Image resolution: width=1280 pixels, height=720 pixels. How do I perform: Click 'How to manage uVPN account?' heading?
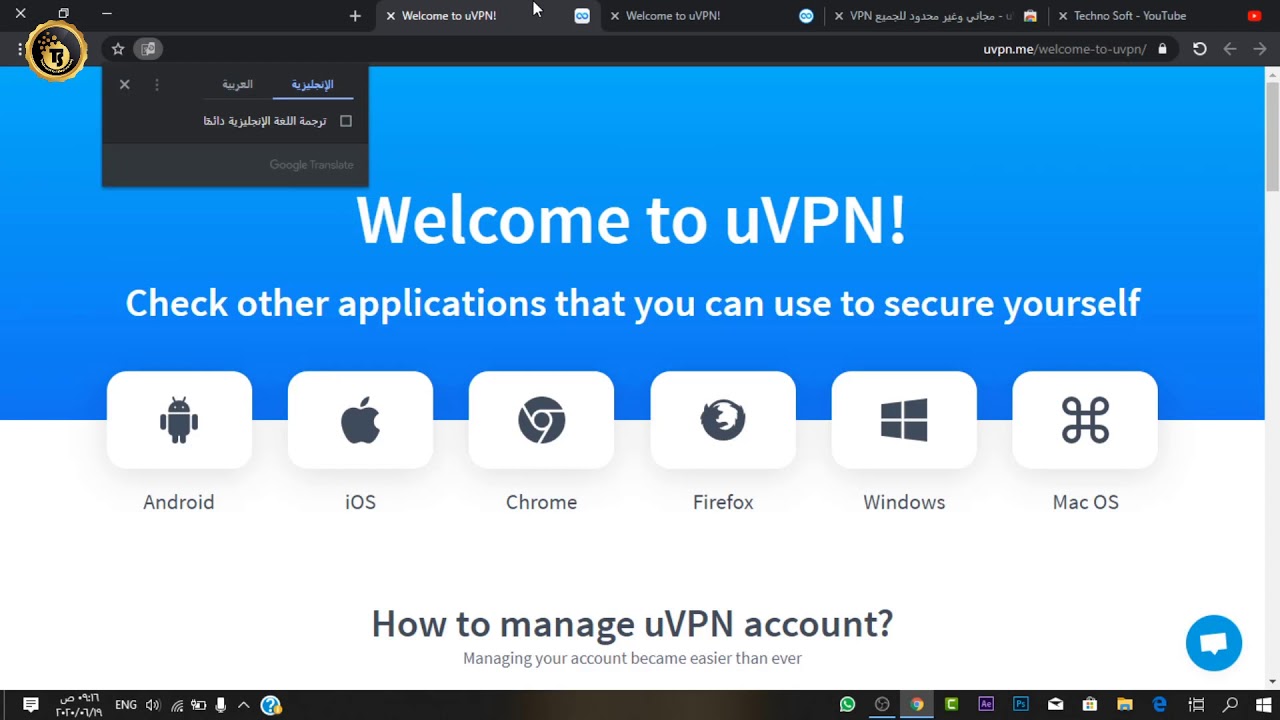click(x=632, y=623)
